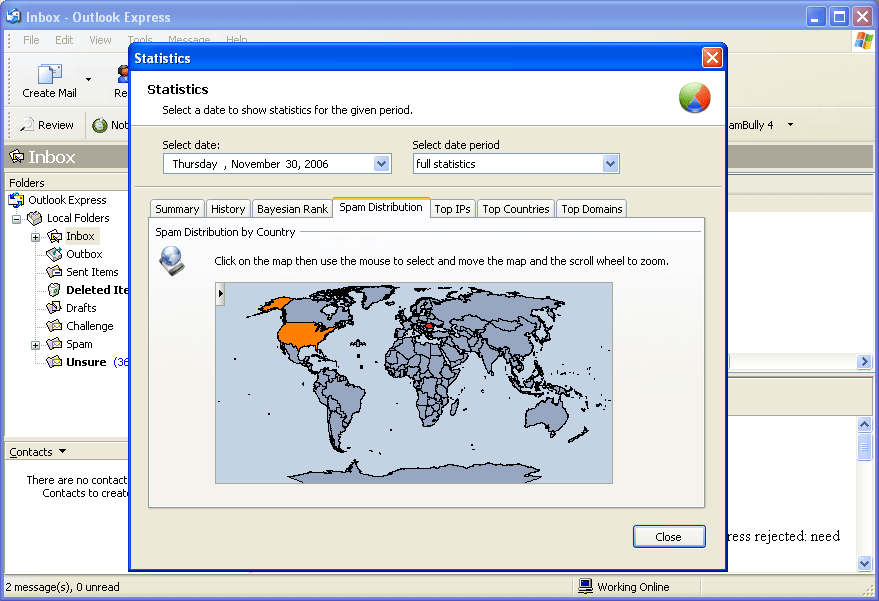Switch to the Top Countries tab
The height and width of the screenshot is (601, 879).
click(515, 209)
